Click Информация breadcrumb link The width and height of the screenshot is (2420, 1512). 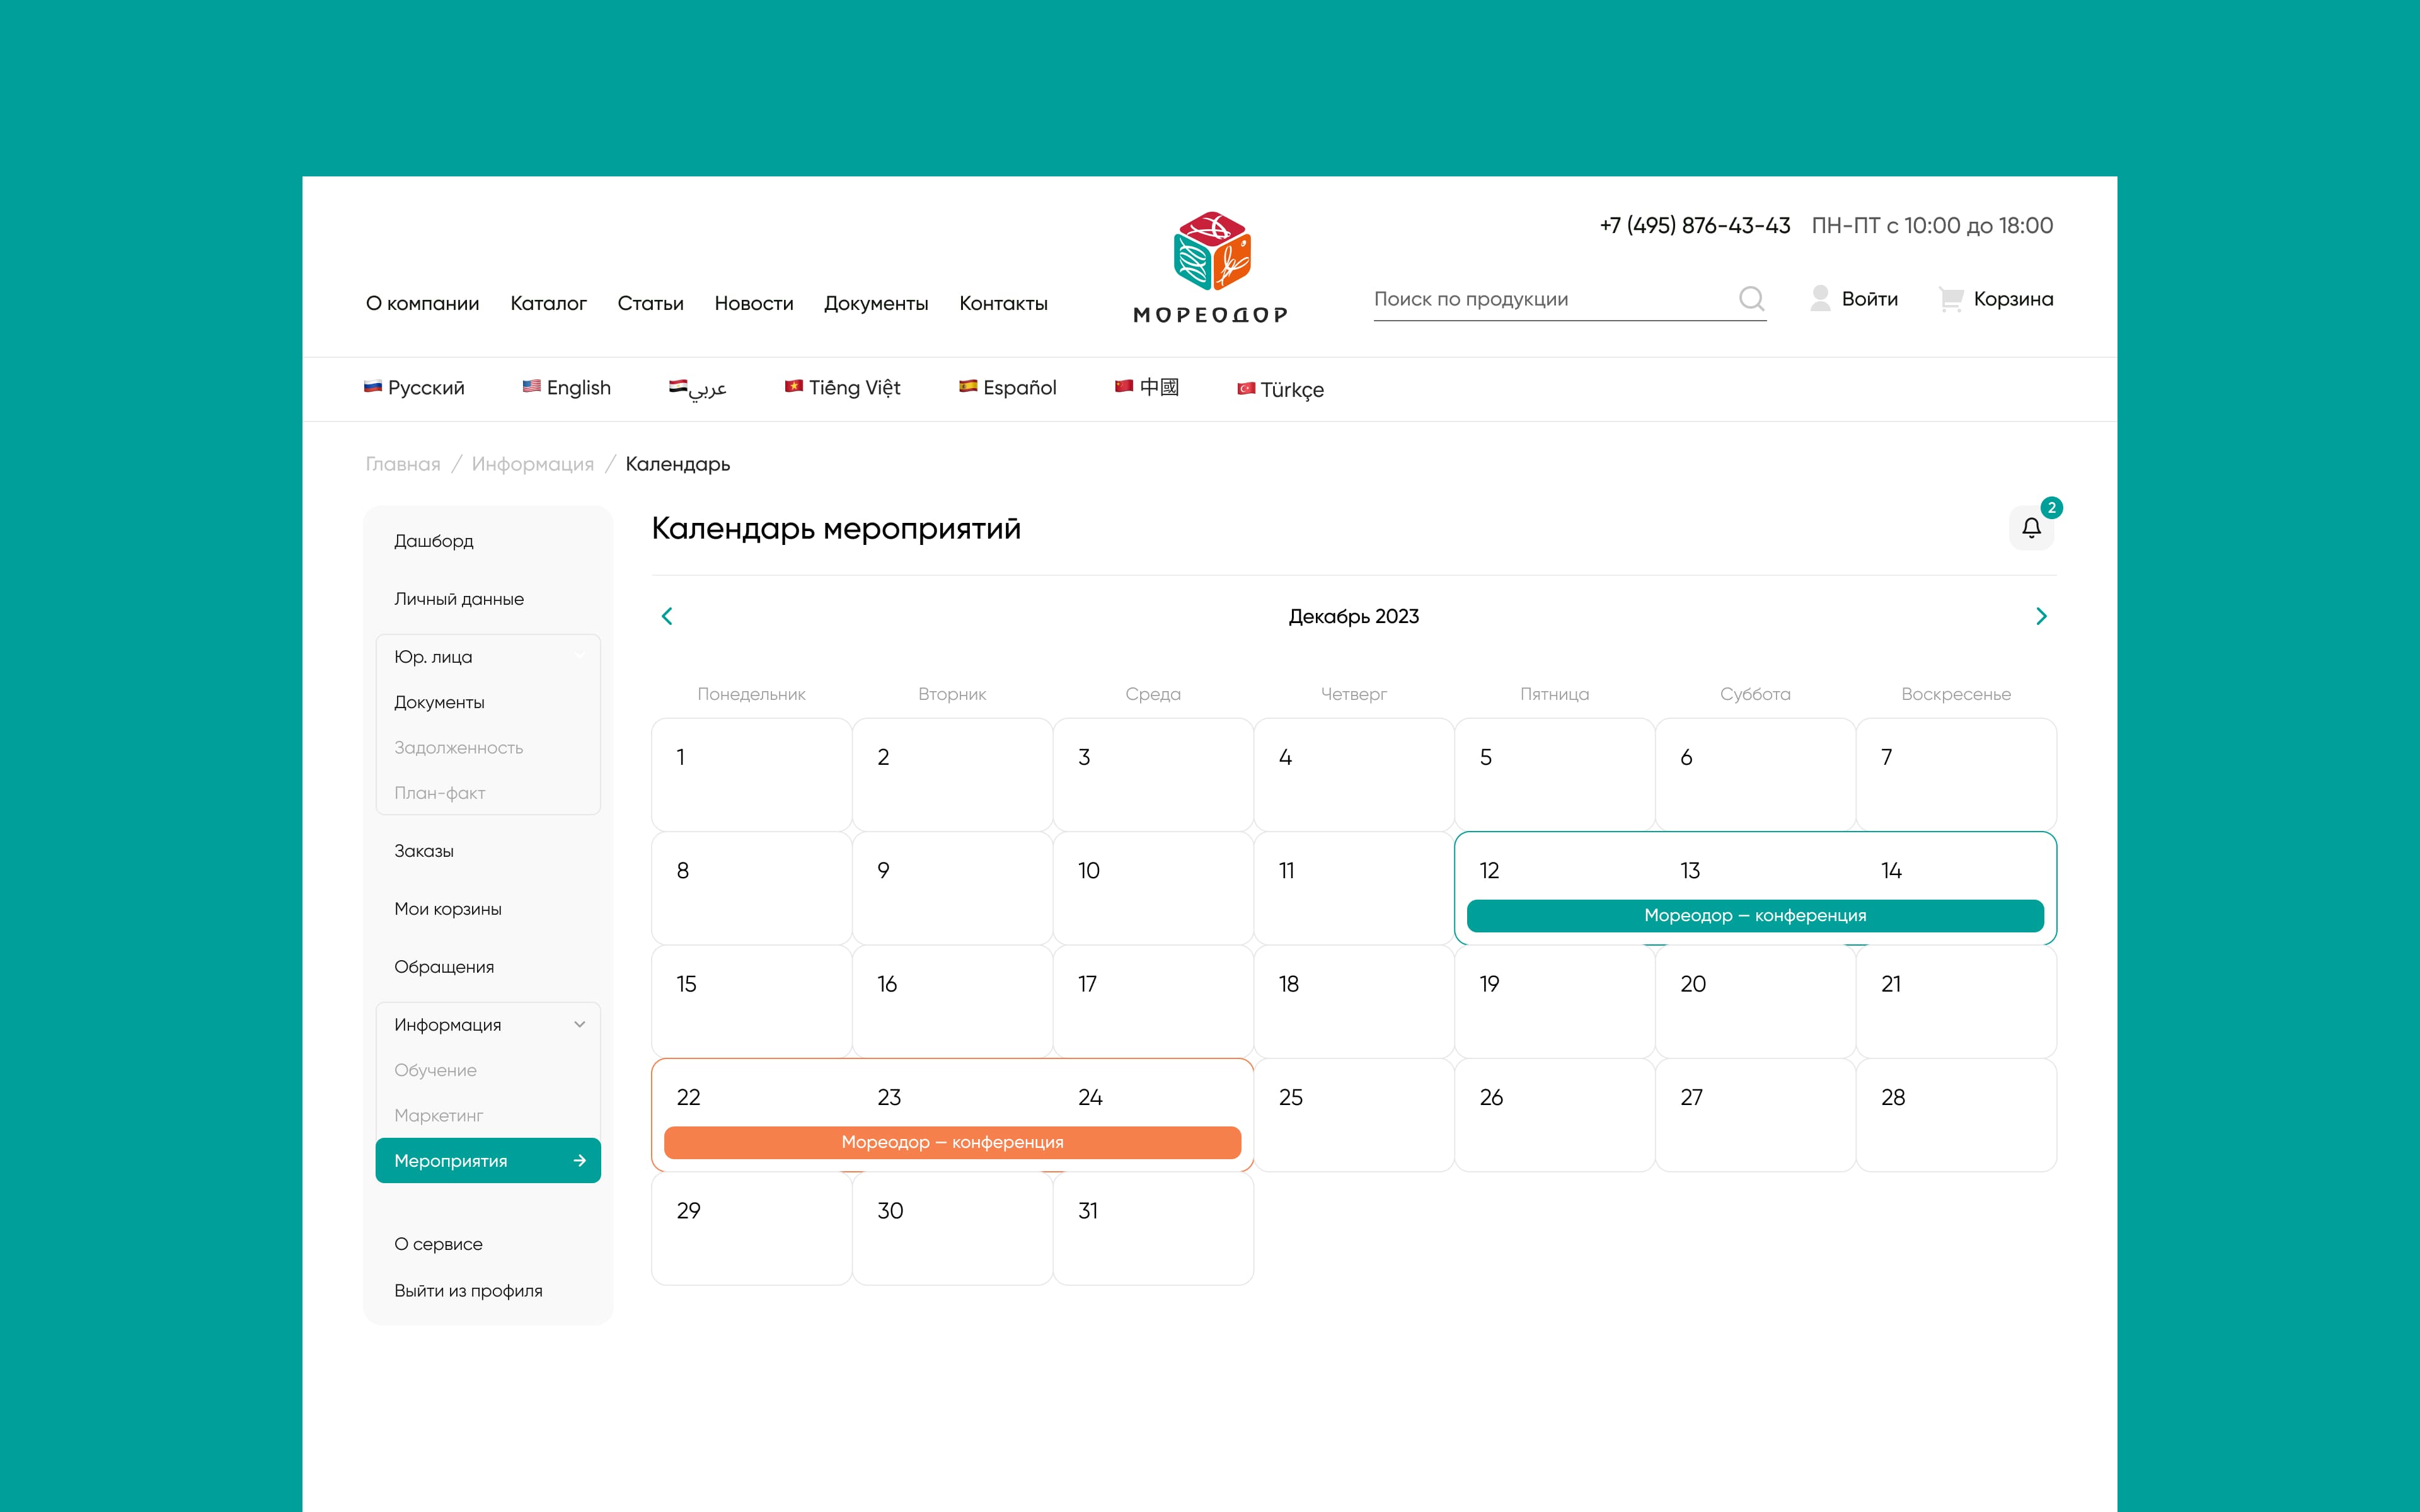click(x=532, y=464)
